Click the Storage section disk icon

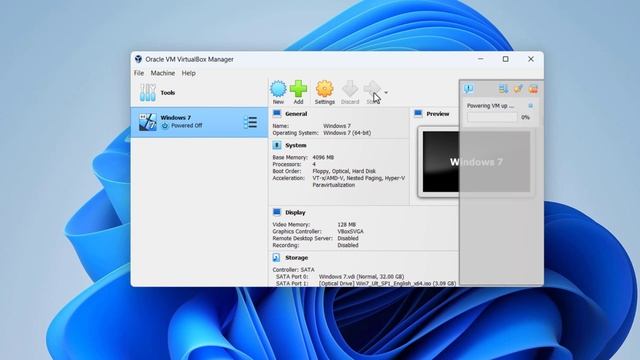[276, 258]
